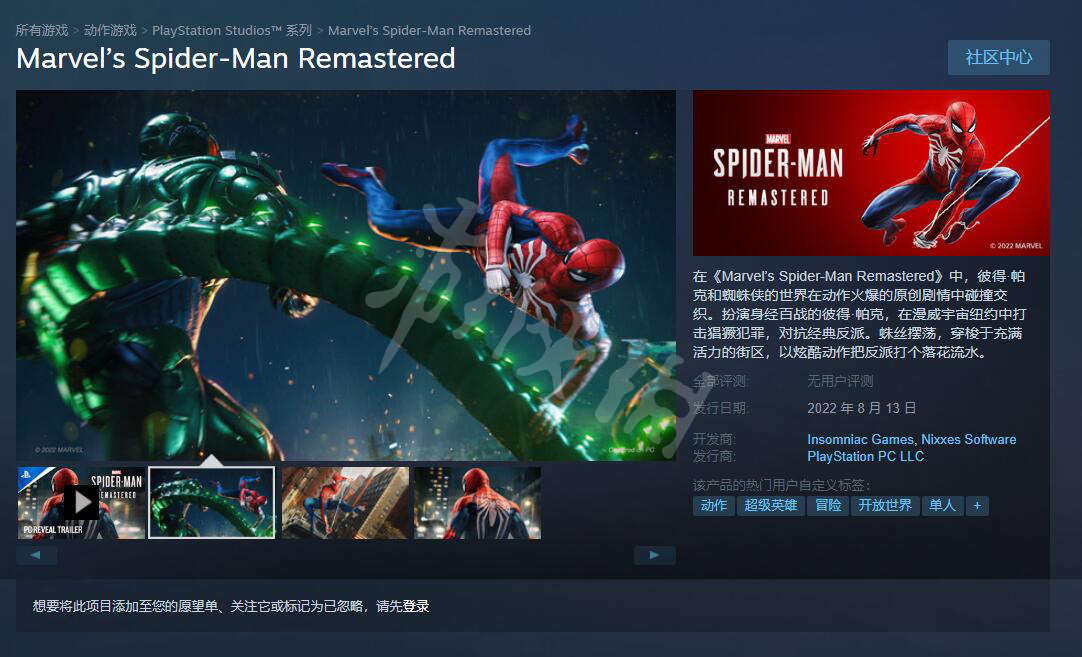Viewport: 1082px width, 657px height.
Task: Select the 开放世界 tag
Action: pyautogui.click(x=885, y=506)
